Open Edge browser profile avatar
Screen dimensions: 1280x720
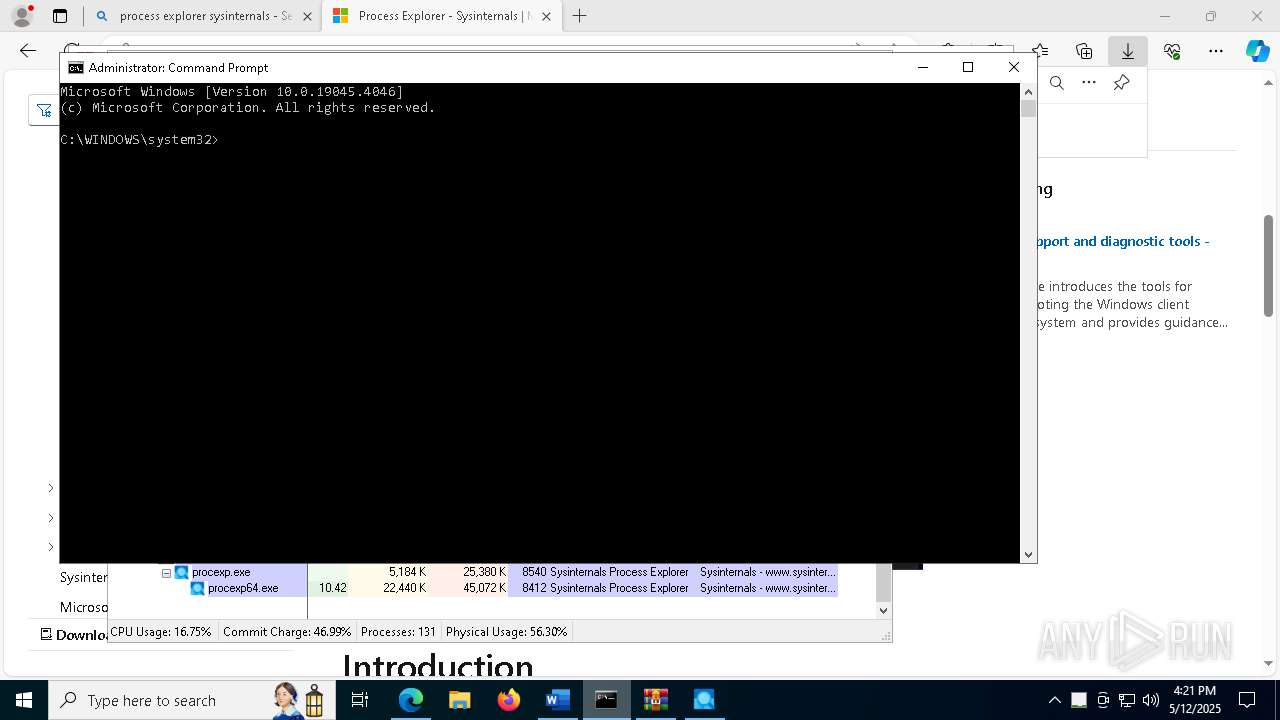point(22,16)
